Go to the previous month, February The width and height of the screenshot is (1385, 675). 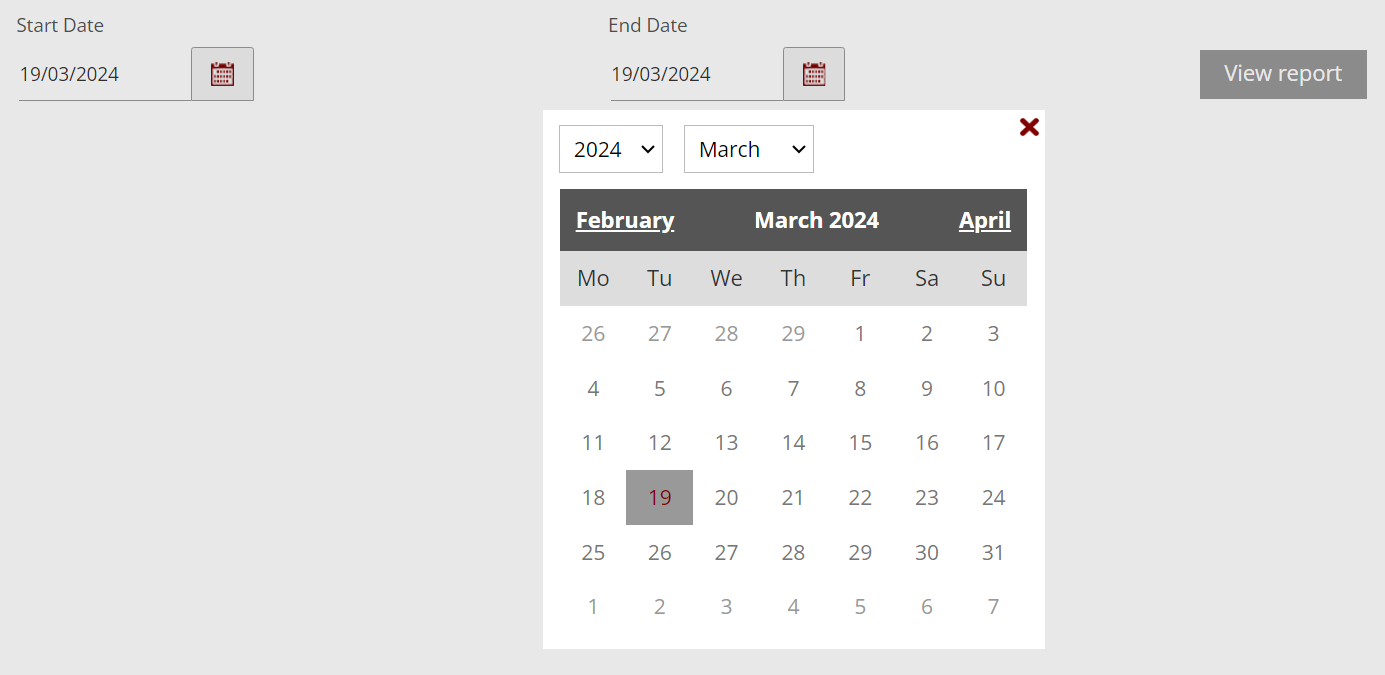click(x=625, y=220)
